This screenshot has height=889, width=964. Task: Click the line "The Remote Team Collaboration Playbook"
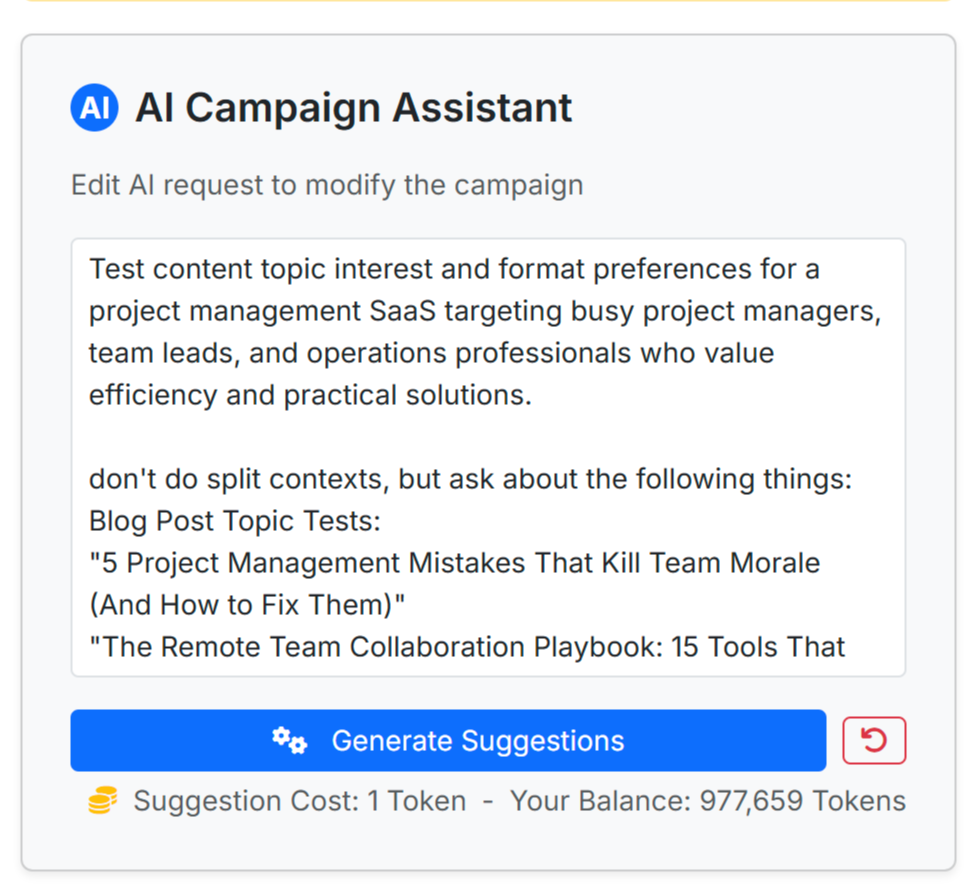(467, 647)
